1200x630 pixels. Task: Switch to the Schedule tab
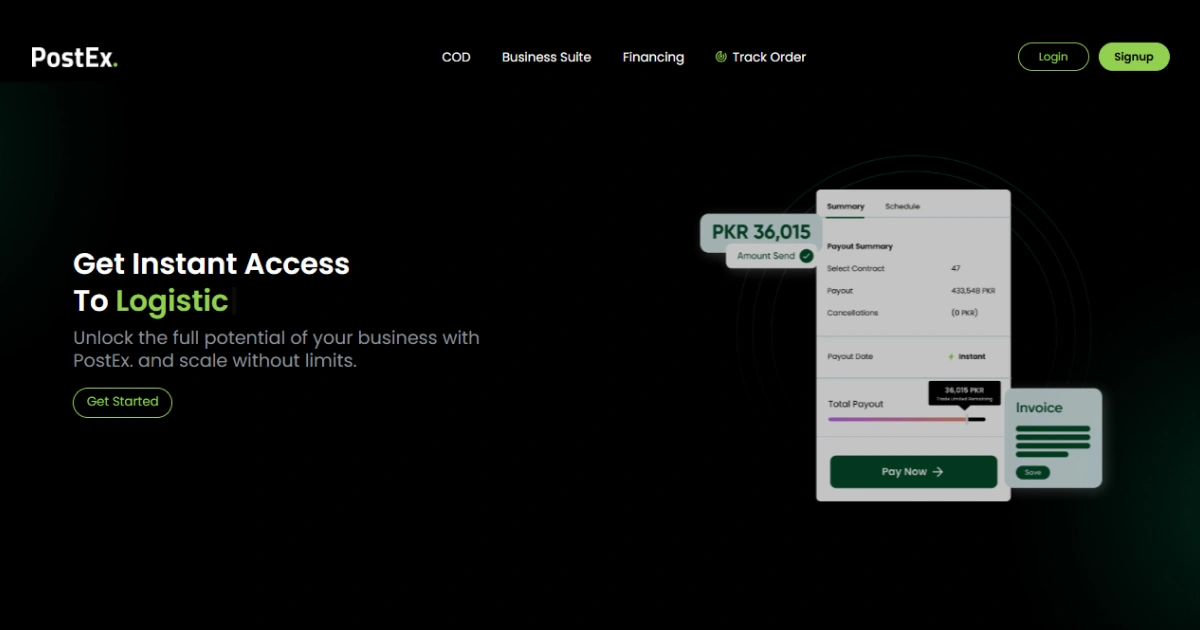coord(902,206)
